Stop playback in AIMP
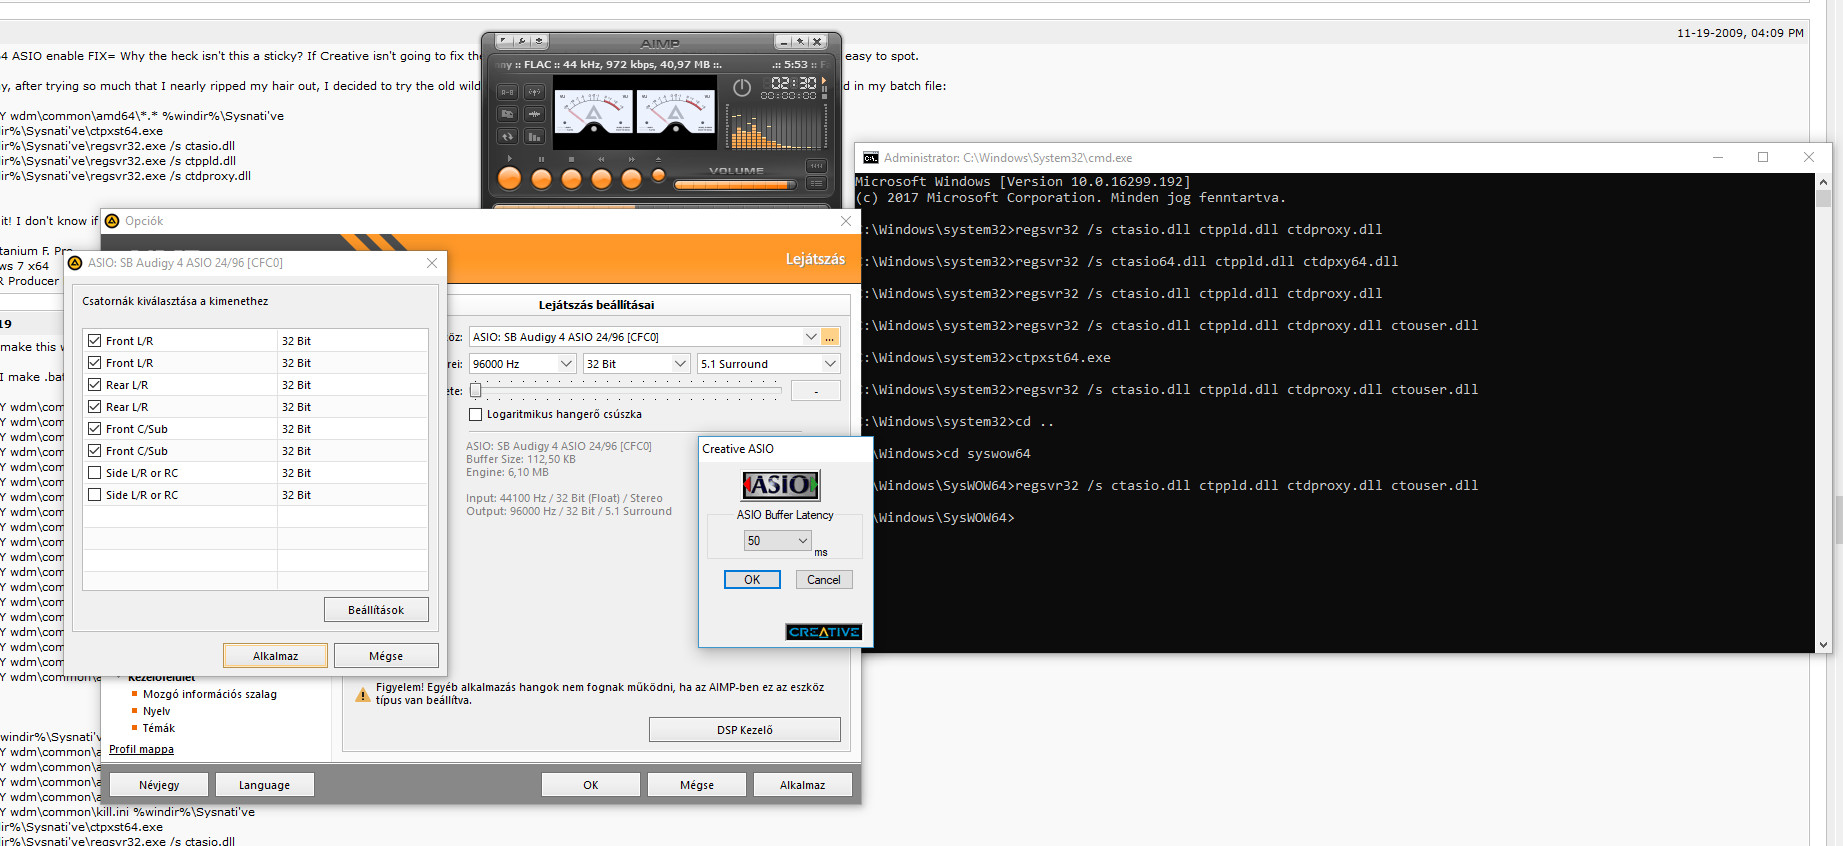The image size is (1843, 846). click(x=571, y=179)
